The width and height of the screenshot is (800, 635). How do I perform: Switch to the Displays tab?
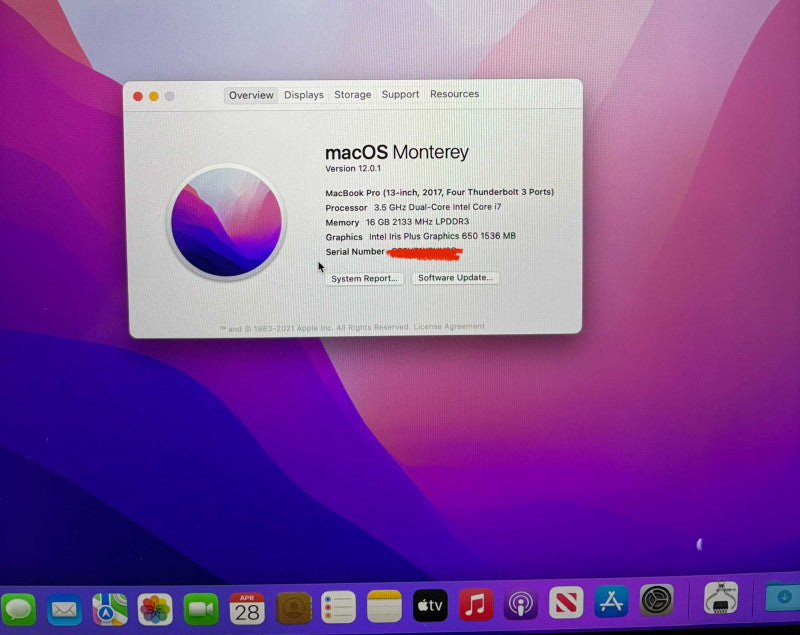coord(304,95)
